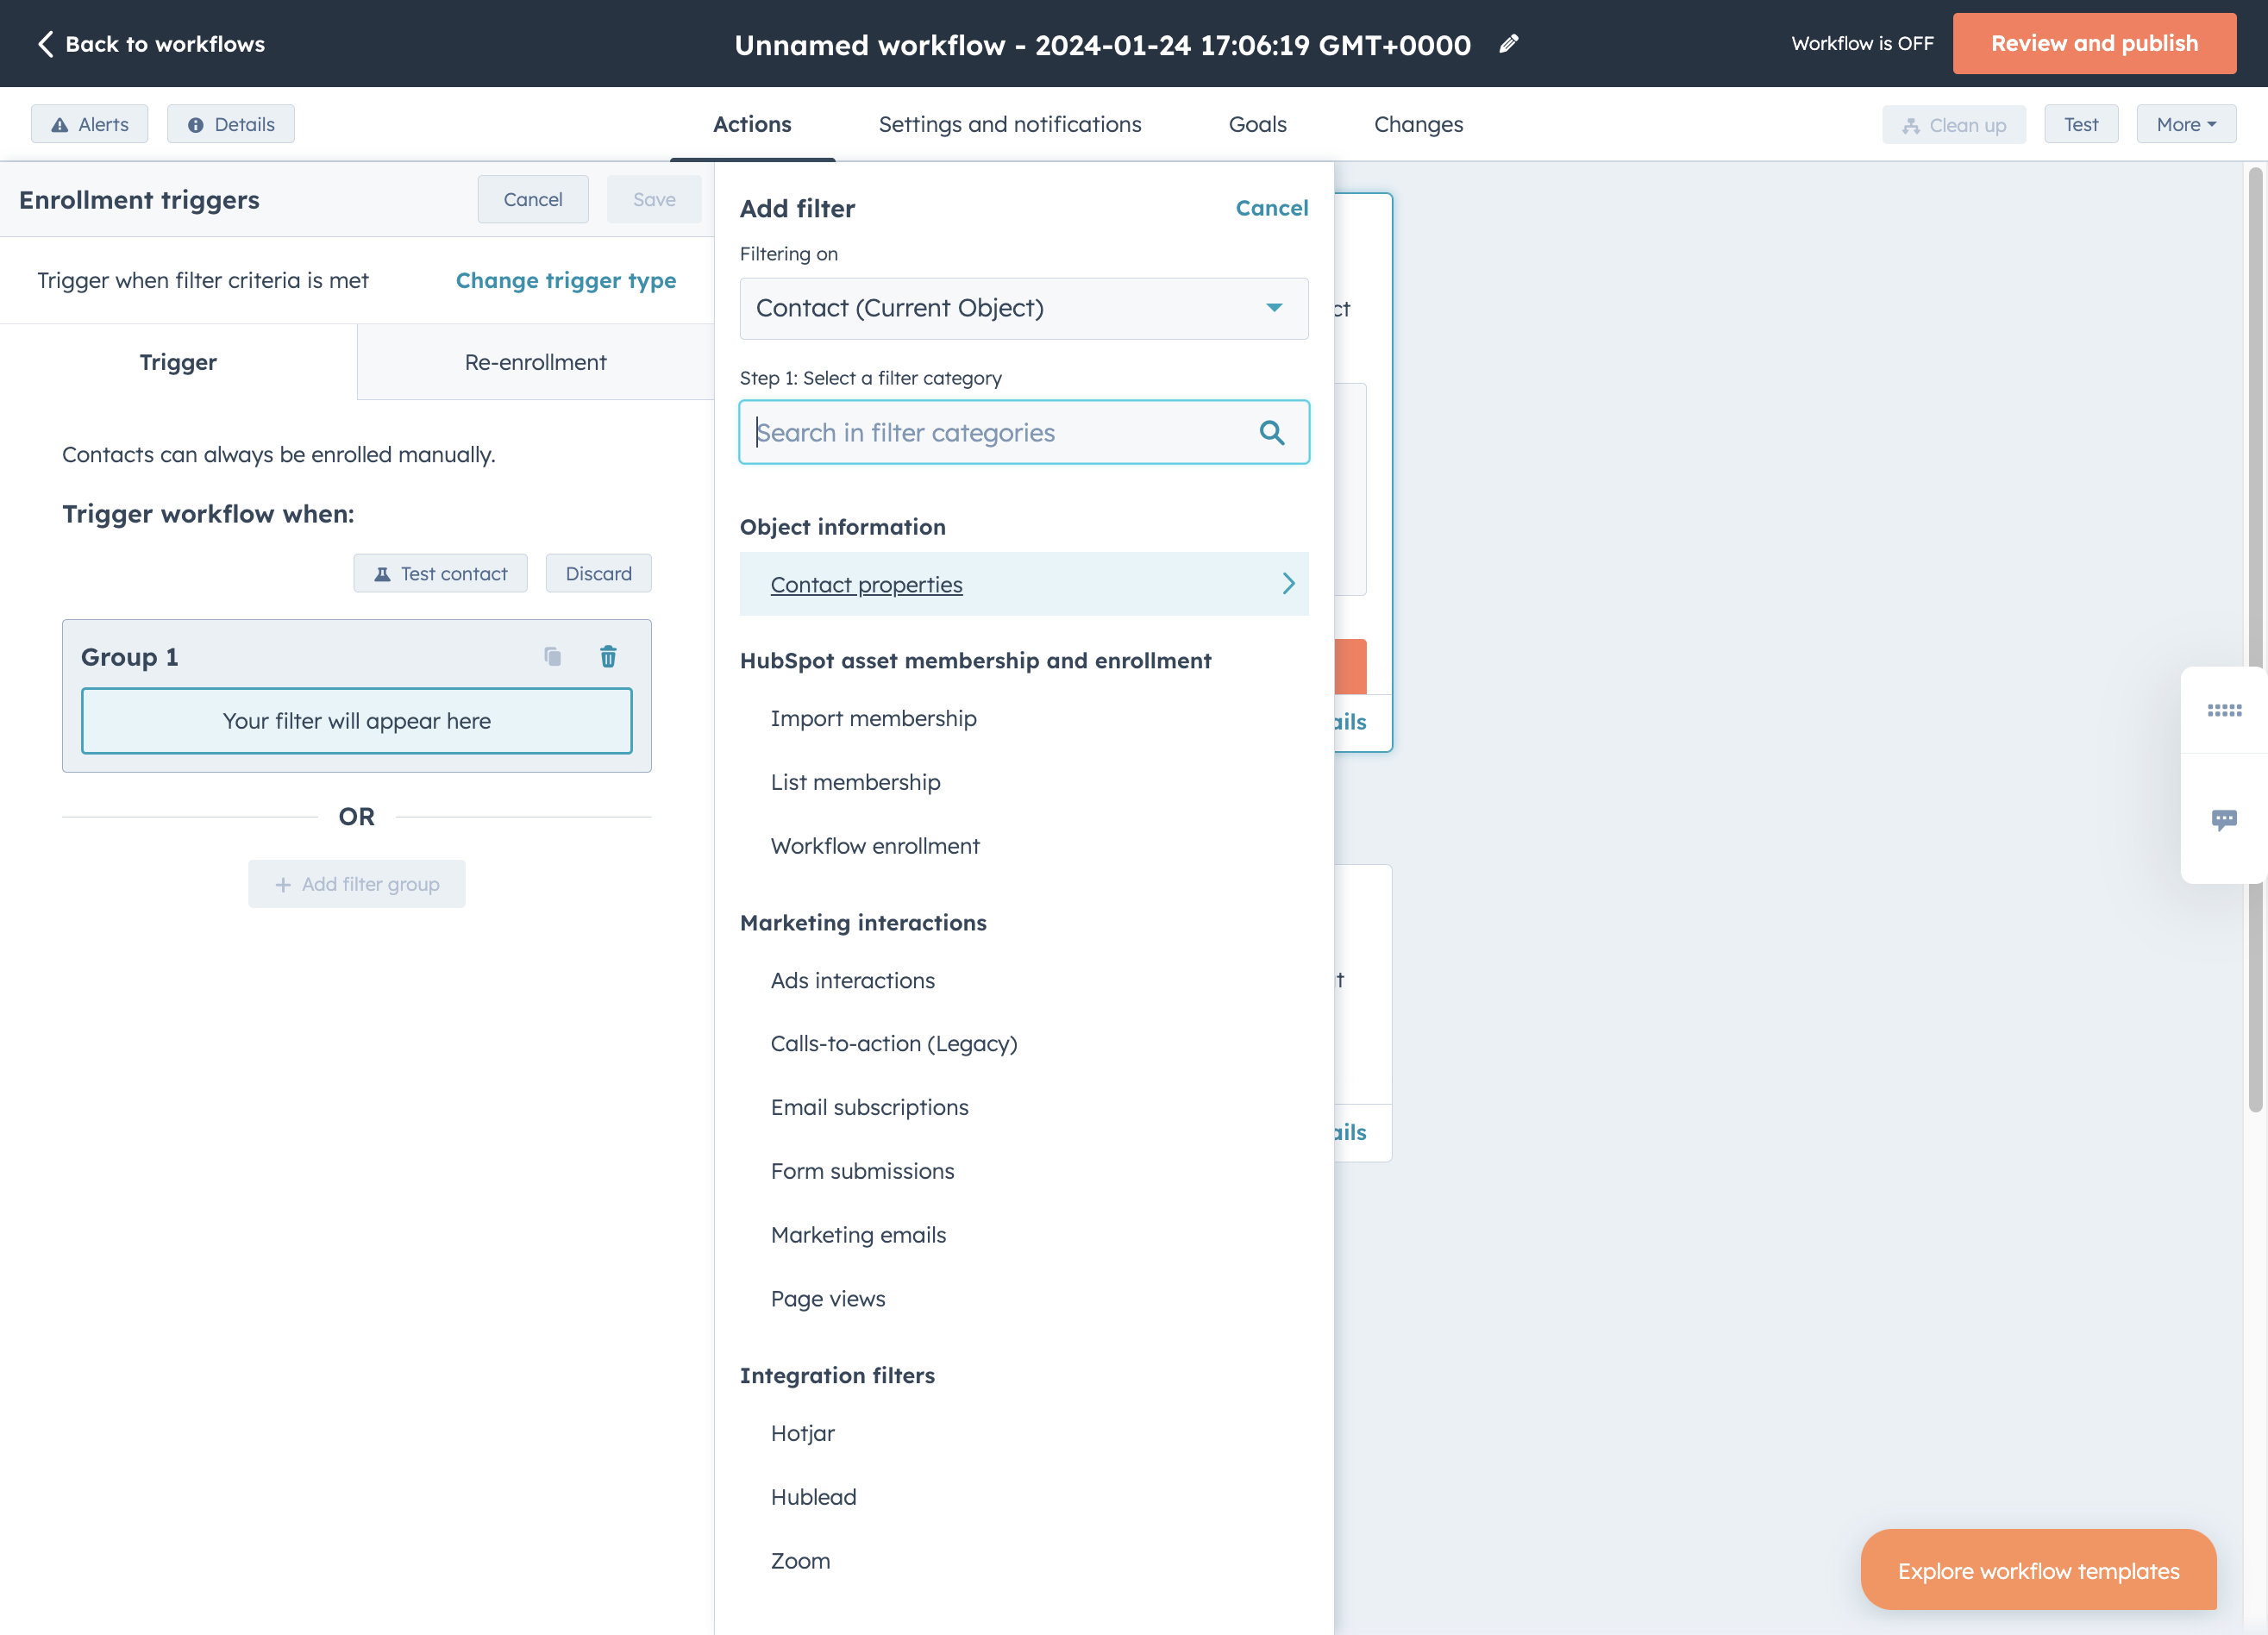2268x1635 pixels.
Task: Expand Contact properties category
Action: coord(1023,584)
